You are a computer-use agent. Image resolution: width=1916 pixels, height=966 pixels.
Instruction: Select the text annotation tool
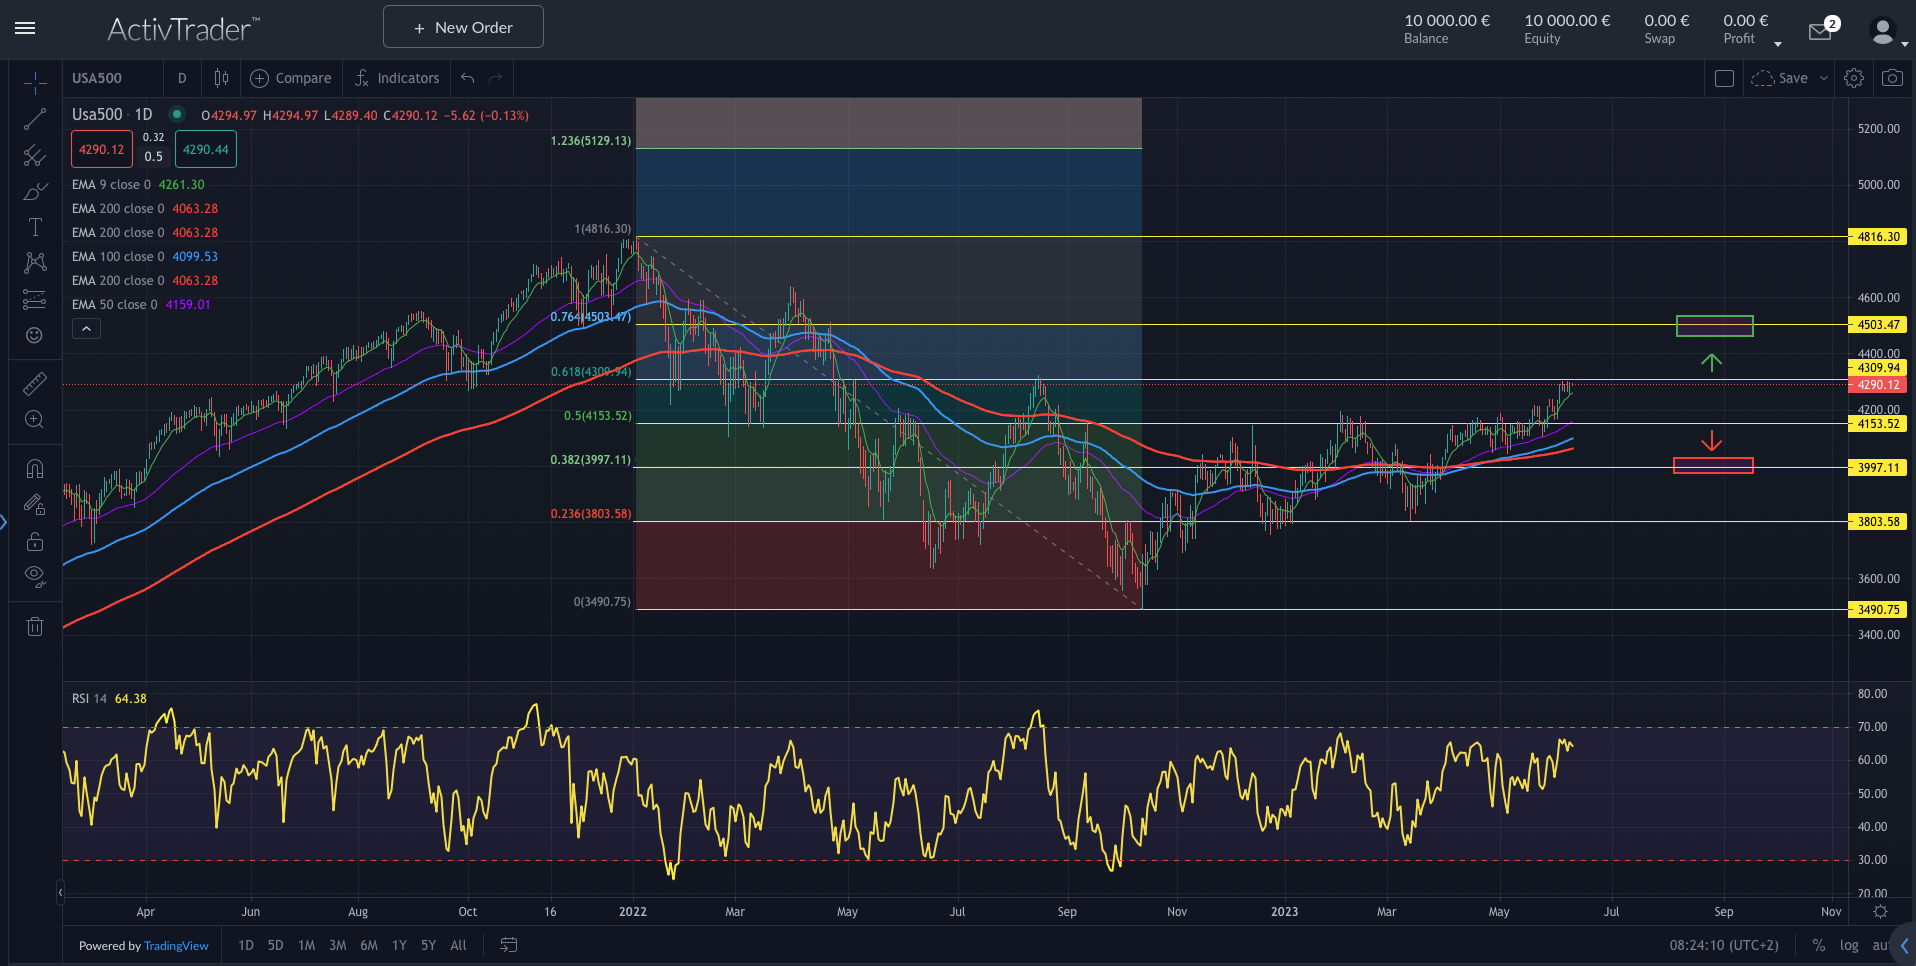35,227
